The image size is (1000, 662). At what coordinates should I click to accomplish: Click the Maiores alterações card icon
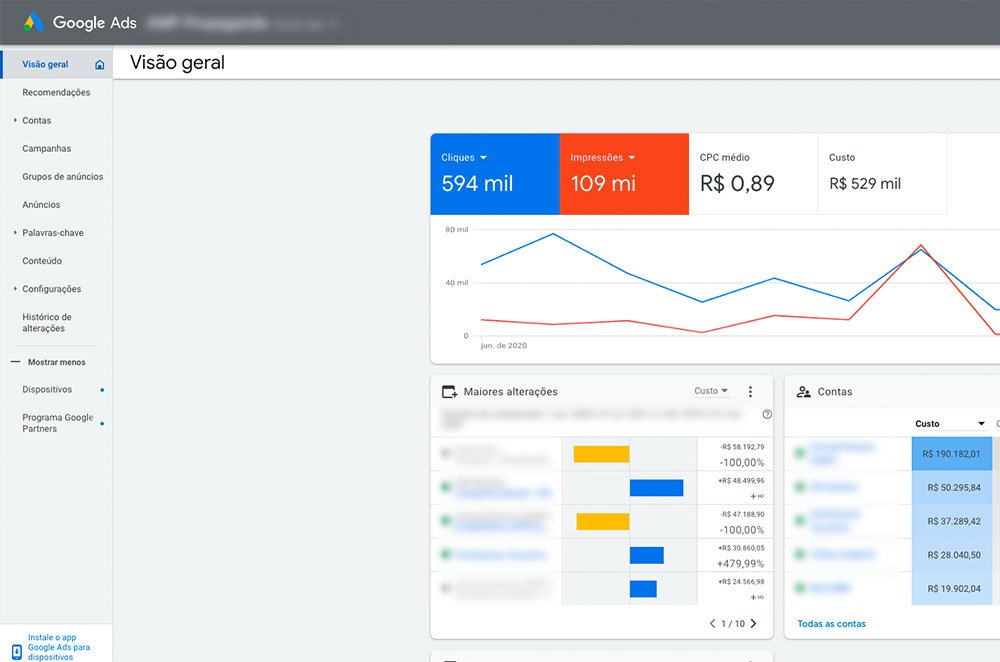tap(450, 392)
